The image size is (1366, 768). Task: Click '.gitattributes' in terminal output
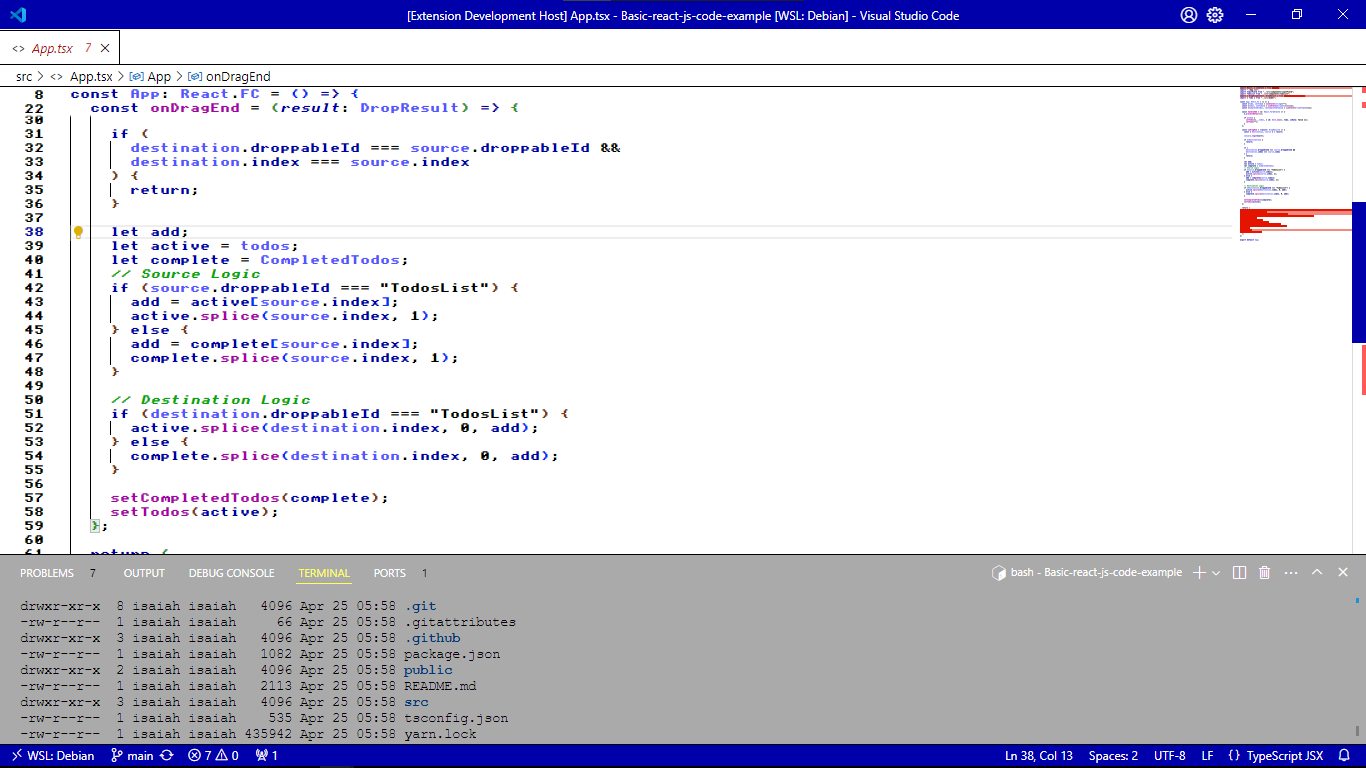[460, 622]
